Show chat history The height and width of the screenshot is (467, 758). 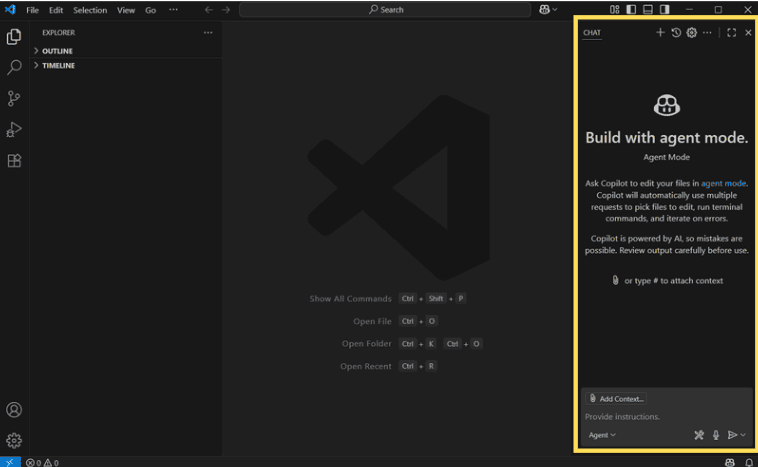pyautogui.click(x=676, y=32)
